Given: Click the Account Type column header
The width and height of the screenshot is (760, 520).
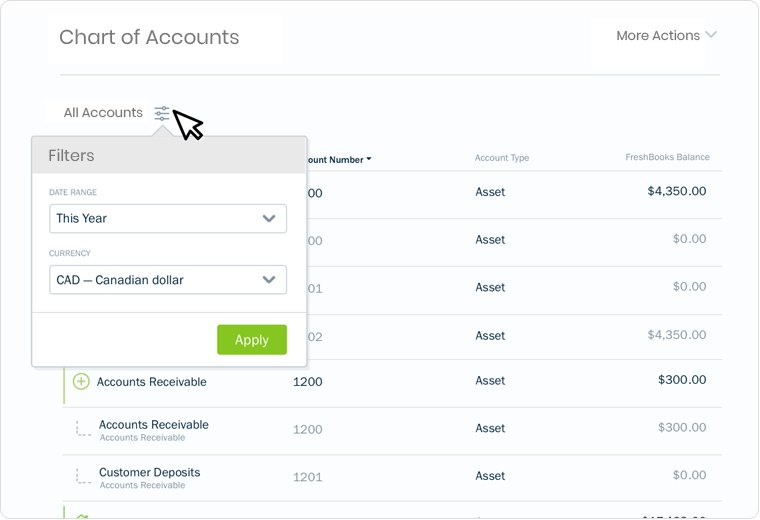Looking at the screenshot, I should [502, 158].
